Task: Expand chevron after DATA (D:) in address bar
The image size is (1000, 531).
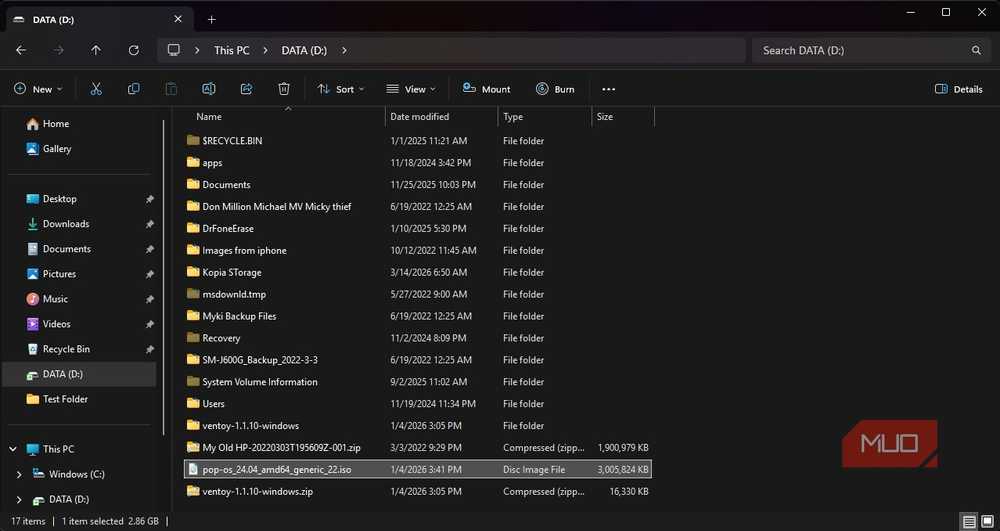Action: tap(344, 50)
